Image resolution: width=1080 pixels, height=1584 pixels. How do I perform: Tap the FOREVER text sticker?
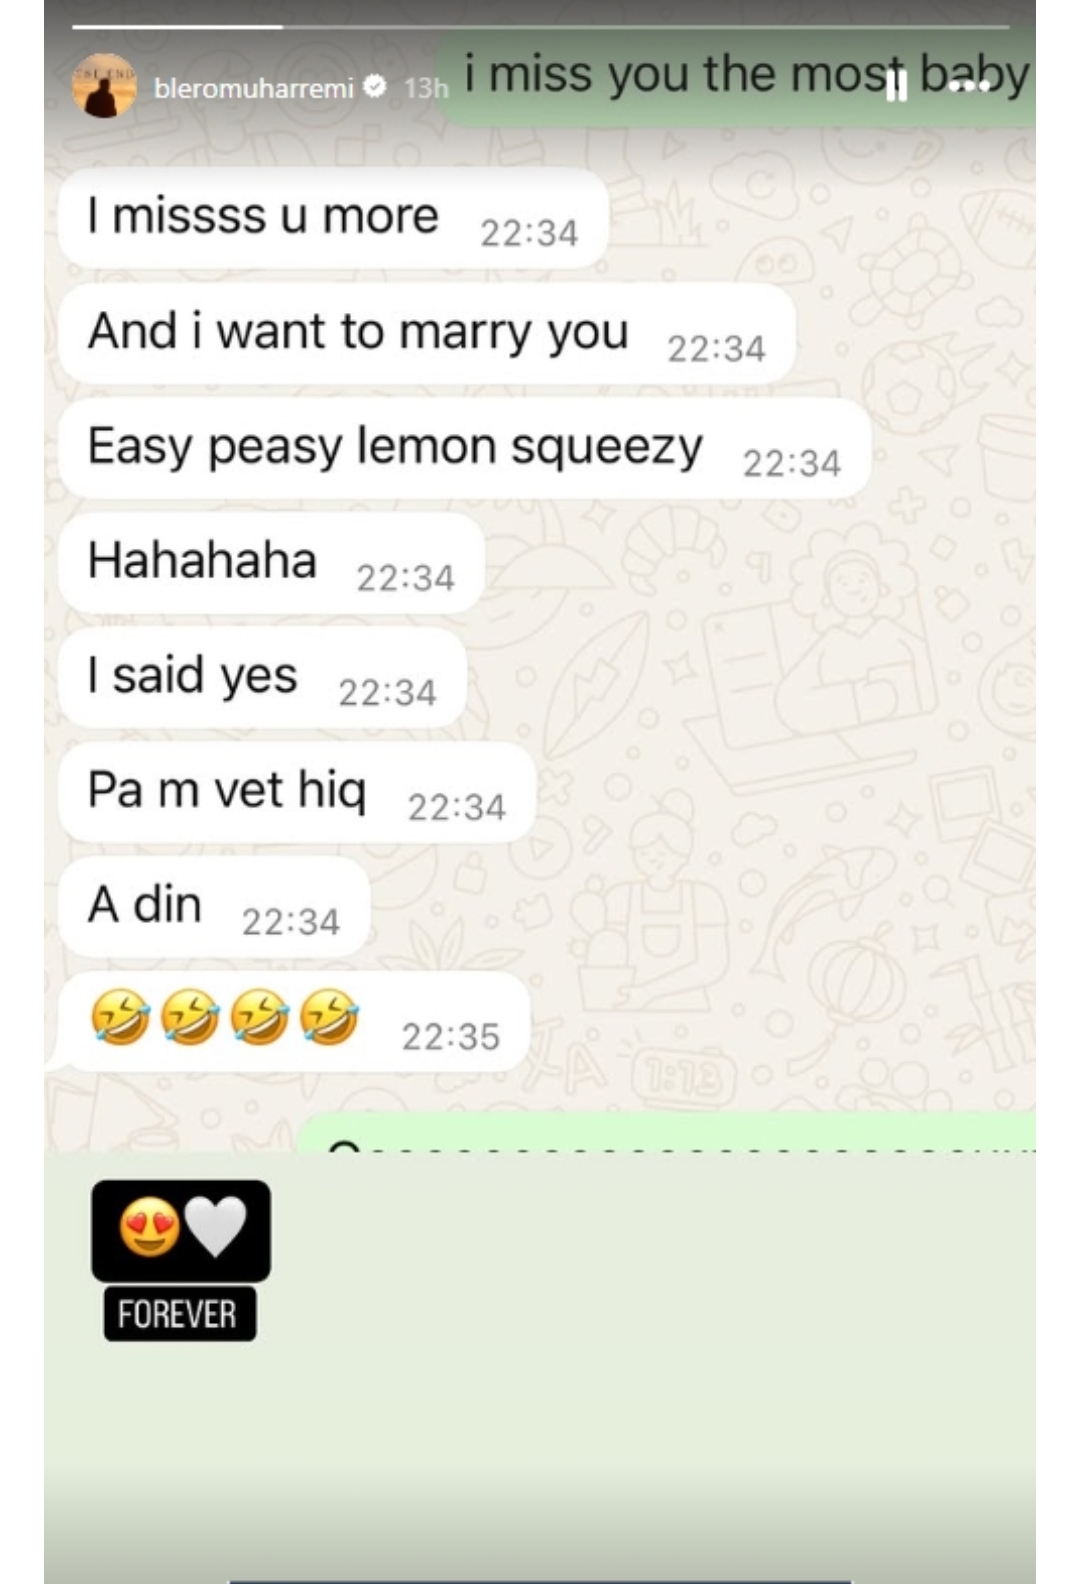point(179,1313)
